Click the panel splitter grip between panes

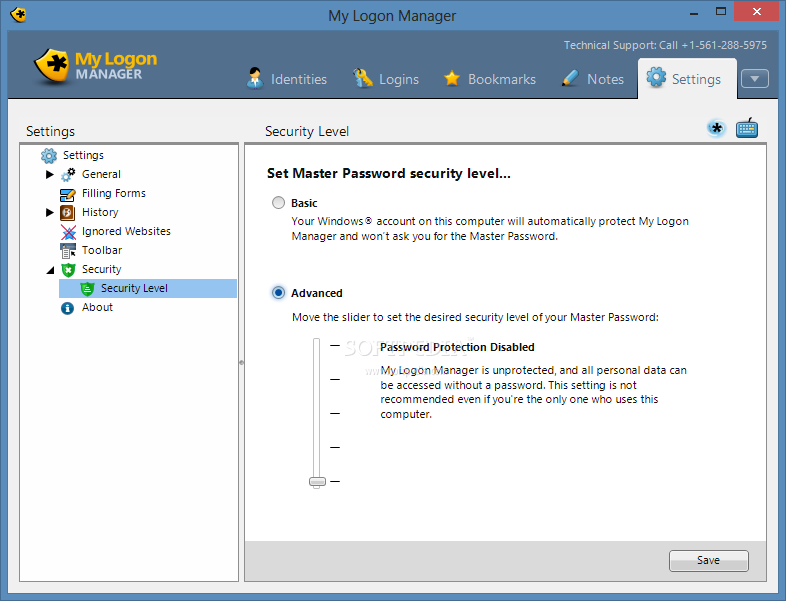pyautogui.click(x=242, y=362)
